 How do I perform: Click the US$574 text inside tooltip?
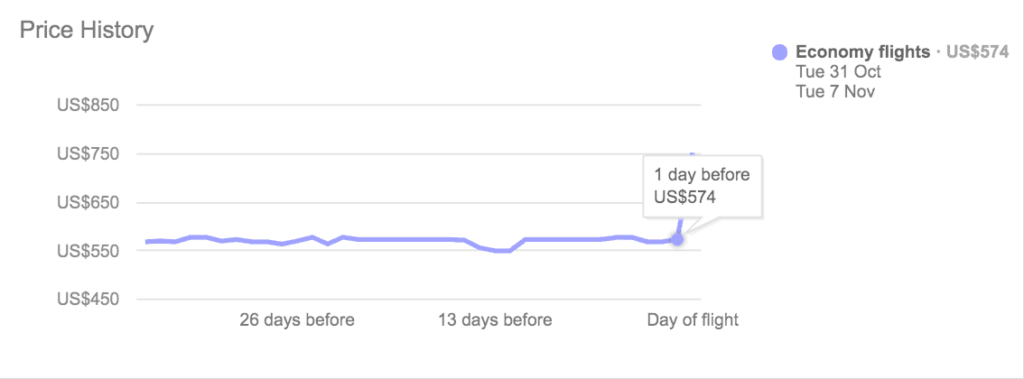pyautogui.click(x=684, y=197)
